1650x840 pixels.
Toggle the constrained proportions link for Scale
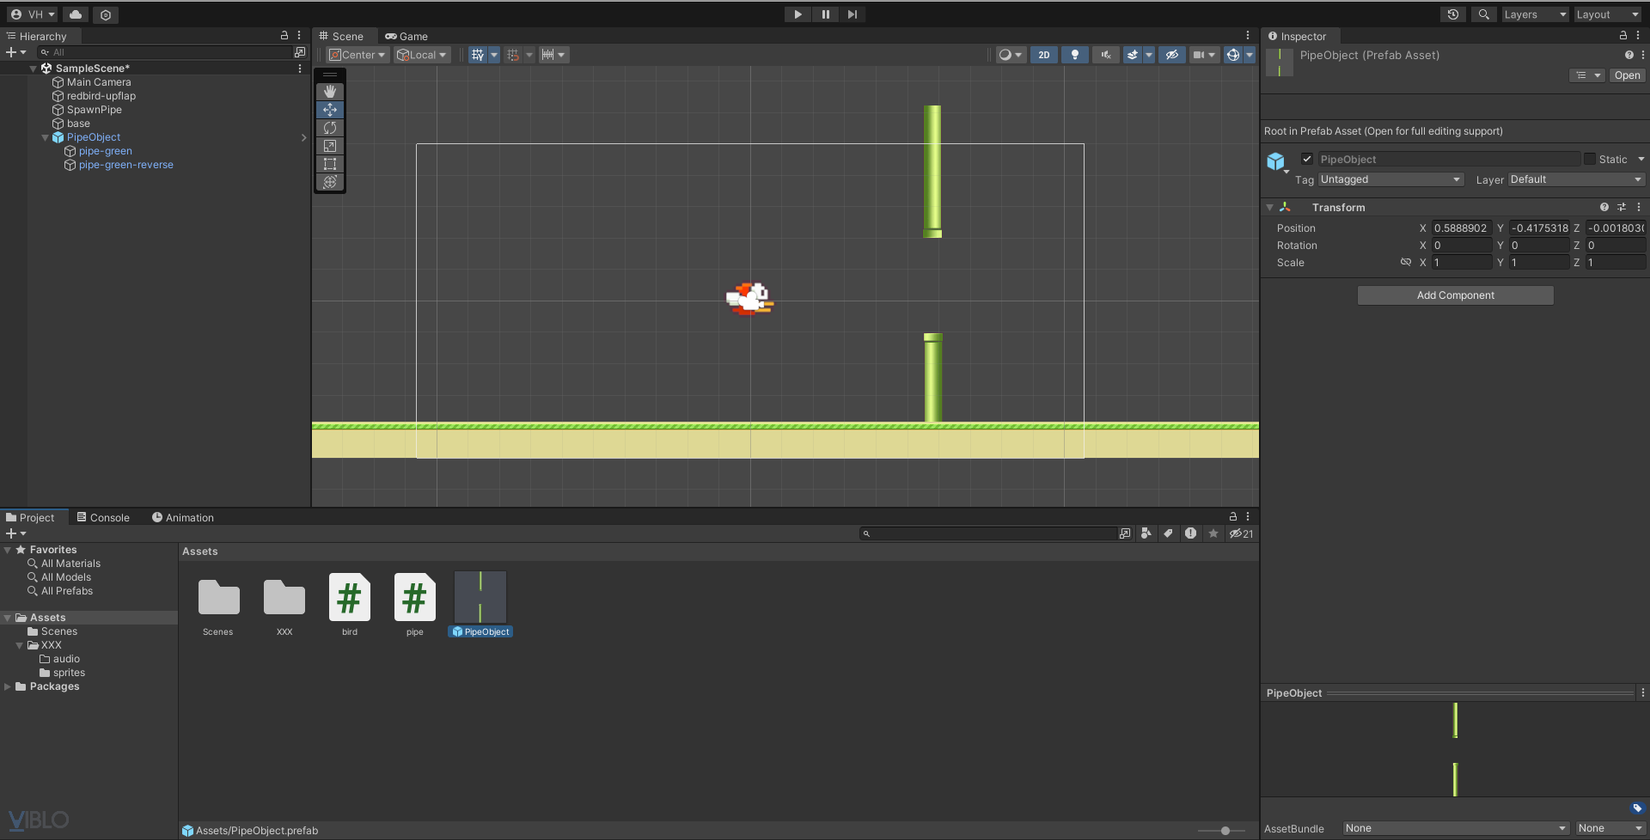(x=1406, y=263)
